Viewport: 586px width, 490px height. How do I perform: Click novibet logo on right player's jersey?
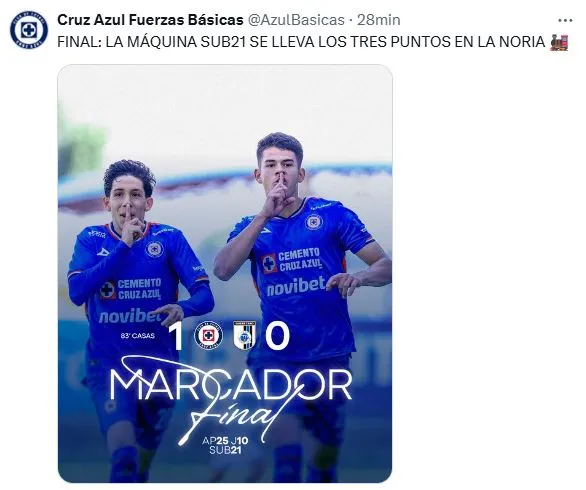[296, 286]
